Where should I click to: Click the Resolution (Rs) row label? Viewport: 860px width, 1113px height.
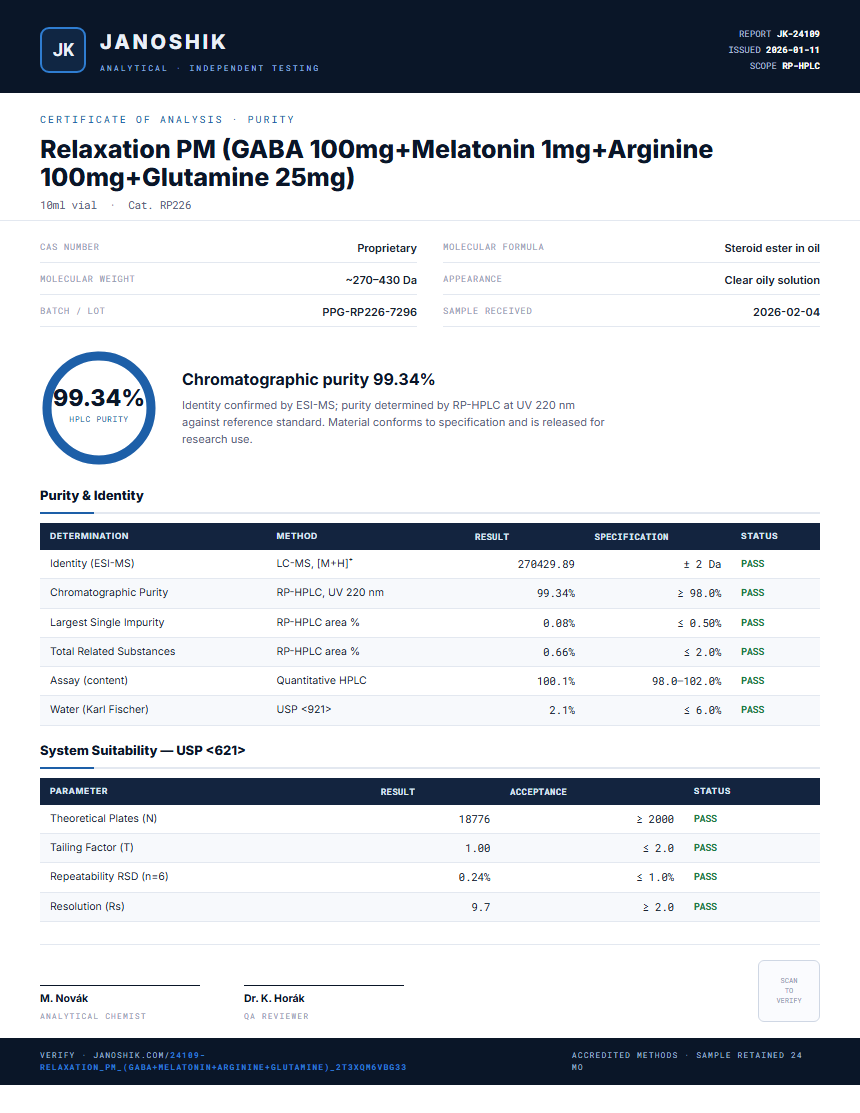click(x=87, y=906)
